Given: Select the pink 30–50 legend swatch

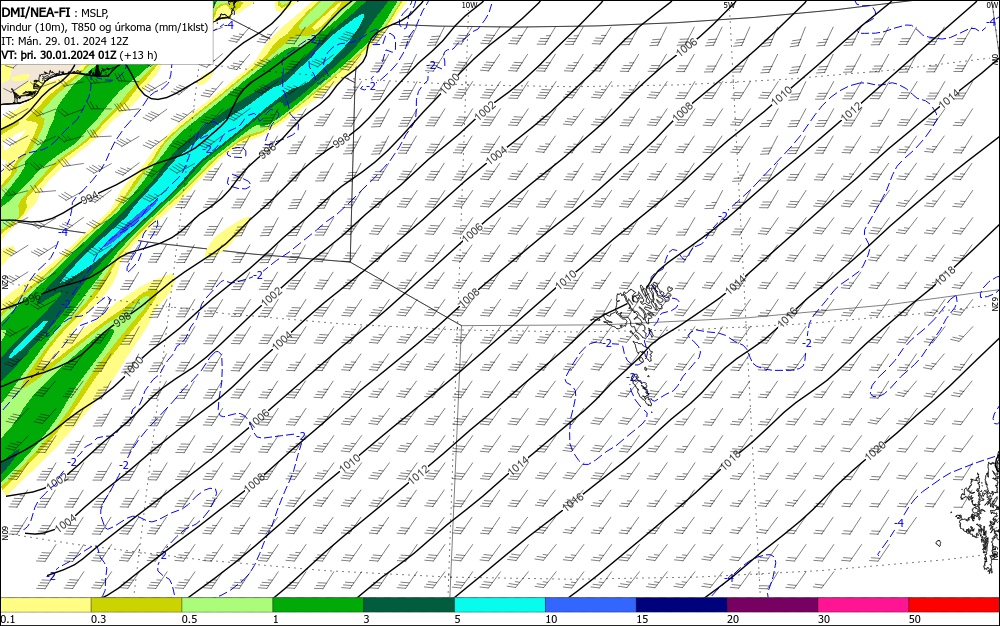Looking at the screenshot, I should coord(863,605).
